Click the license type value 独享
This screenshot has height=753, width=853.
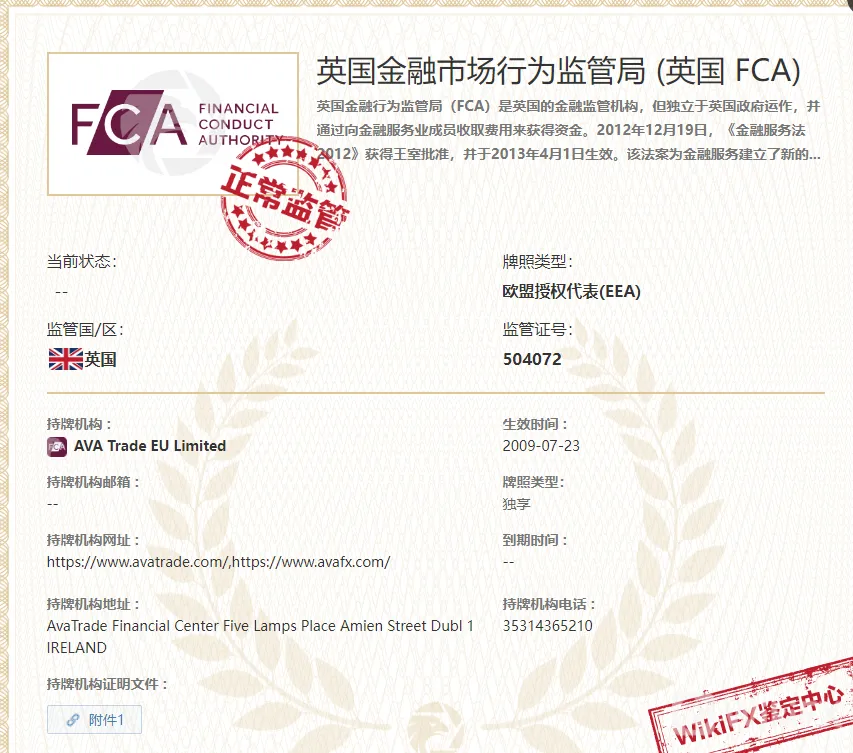click(x=516, y=504)
